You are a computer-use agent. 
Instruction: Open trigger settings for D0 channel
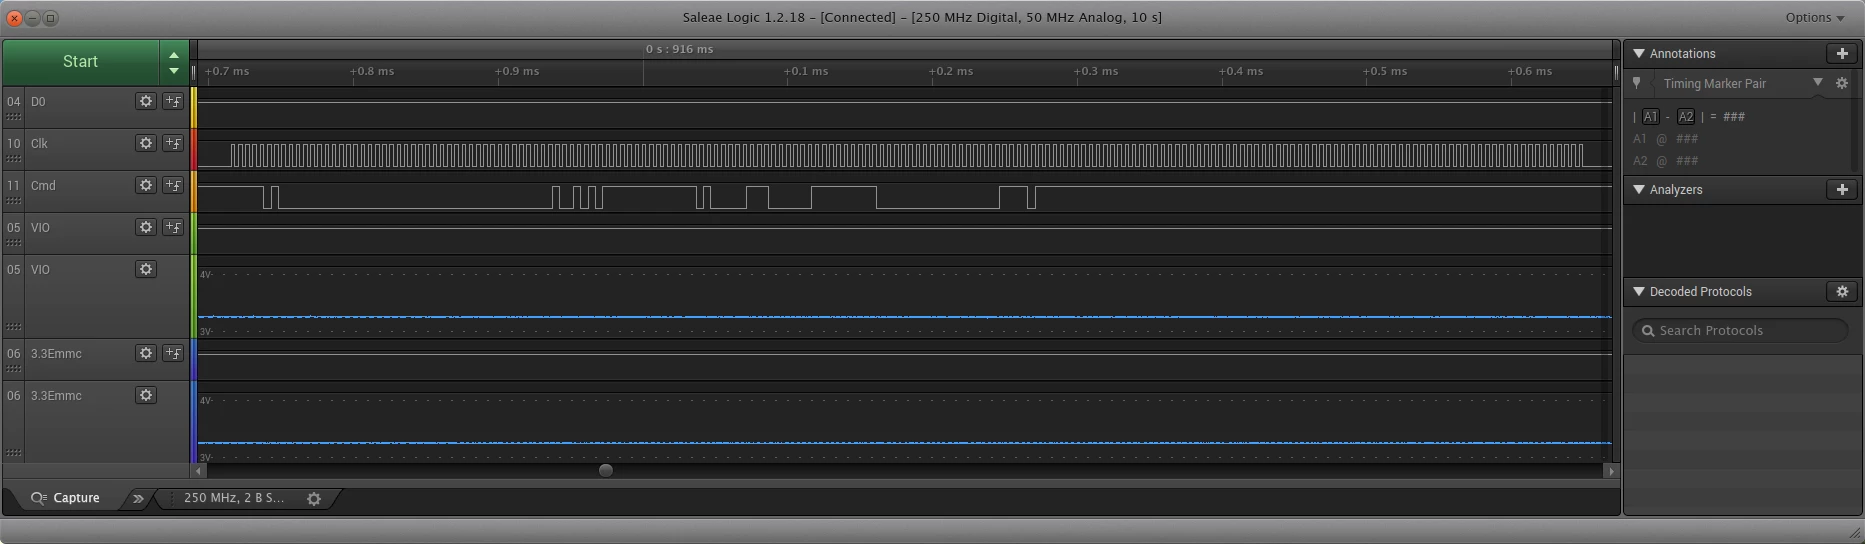[x=173, y=101]
